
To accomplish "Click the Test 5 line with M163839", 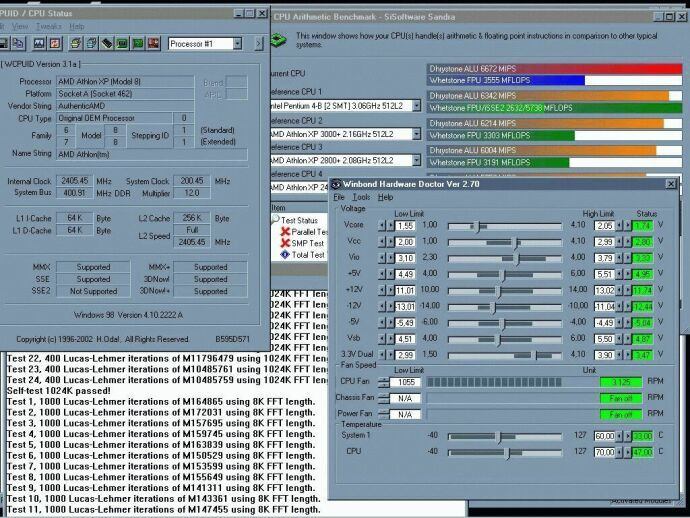I will pos(161,445).
